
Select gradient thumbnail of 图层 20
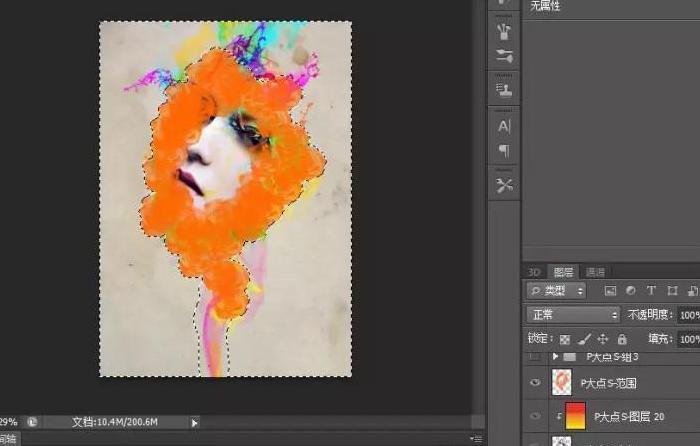[x=575, y=416]
